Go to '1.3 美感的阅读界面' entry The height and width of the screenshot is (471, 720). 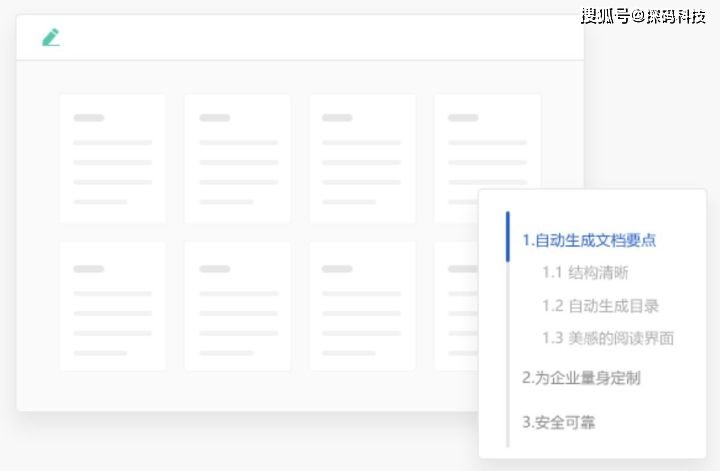(608, 338)
